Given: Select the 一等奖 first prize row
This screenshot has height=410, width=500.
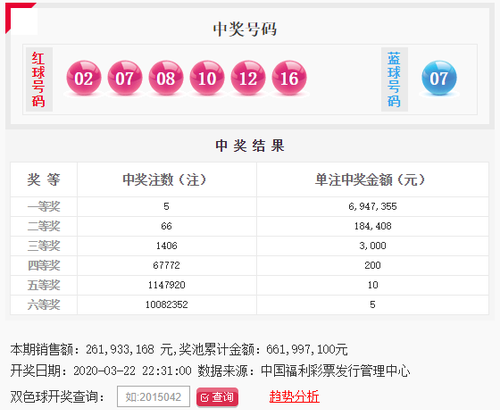Looking at the screenshot, I should tap(249, 207).
